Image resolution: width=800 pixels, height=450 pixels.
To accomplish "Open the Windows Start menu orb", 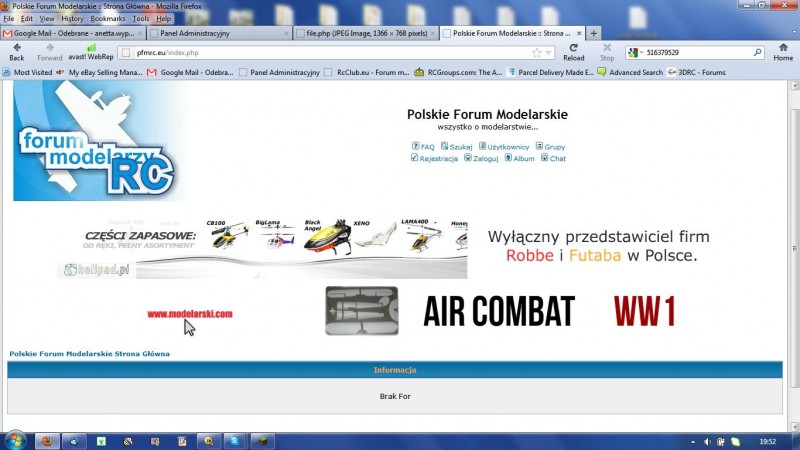I will click(x=15, y=441).
